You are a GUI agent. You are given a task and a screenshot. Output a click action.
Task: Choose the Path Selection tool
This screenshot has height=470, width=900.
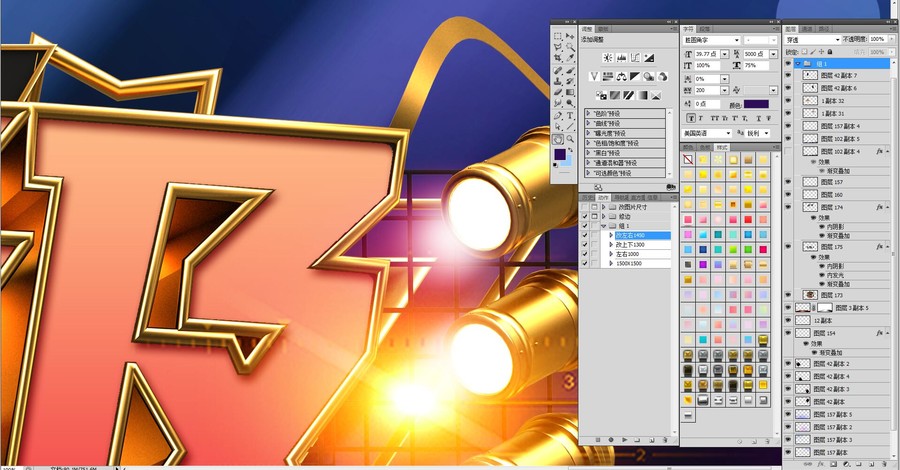pyautogui.click(x=558, y=126)
